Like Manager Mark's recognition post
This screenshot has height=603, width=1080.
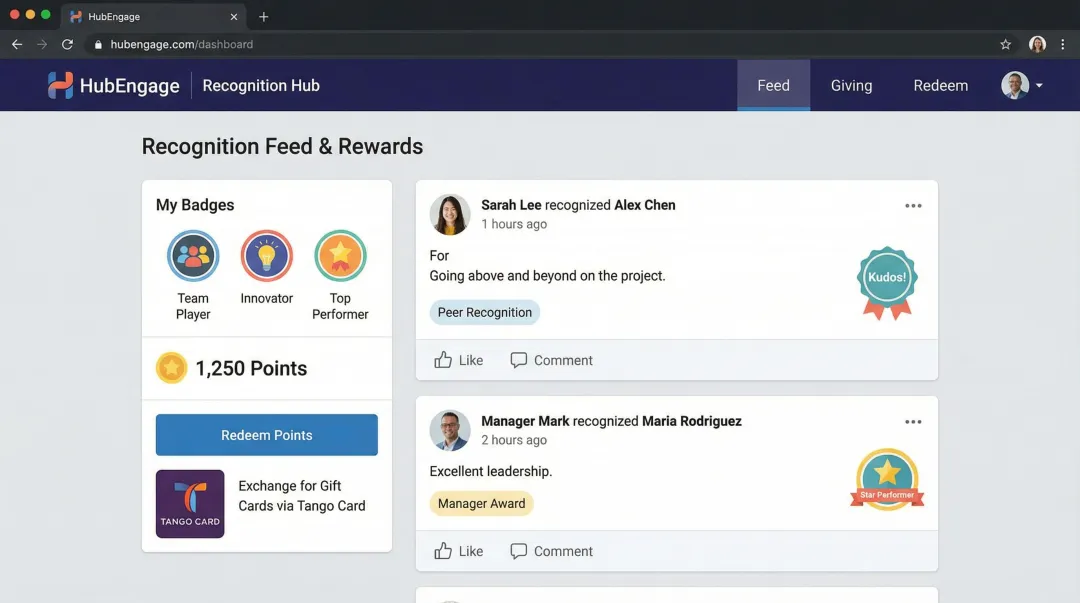pos(459,551)
